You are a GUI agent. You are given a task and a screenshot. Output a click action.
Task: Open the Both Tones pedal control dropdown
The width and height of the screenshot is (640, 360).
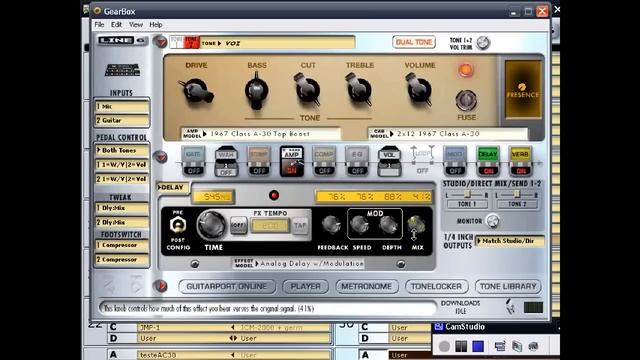tap(122, 150)
